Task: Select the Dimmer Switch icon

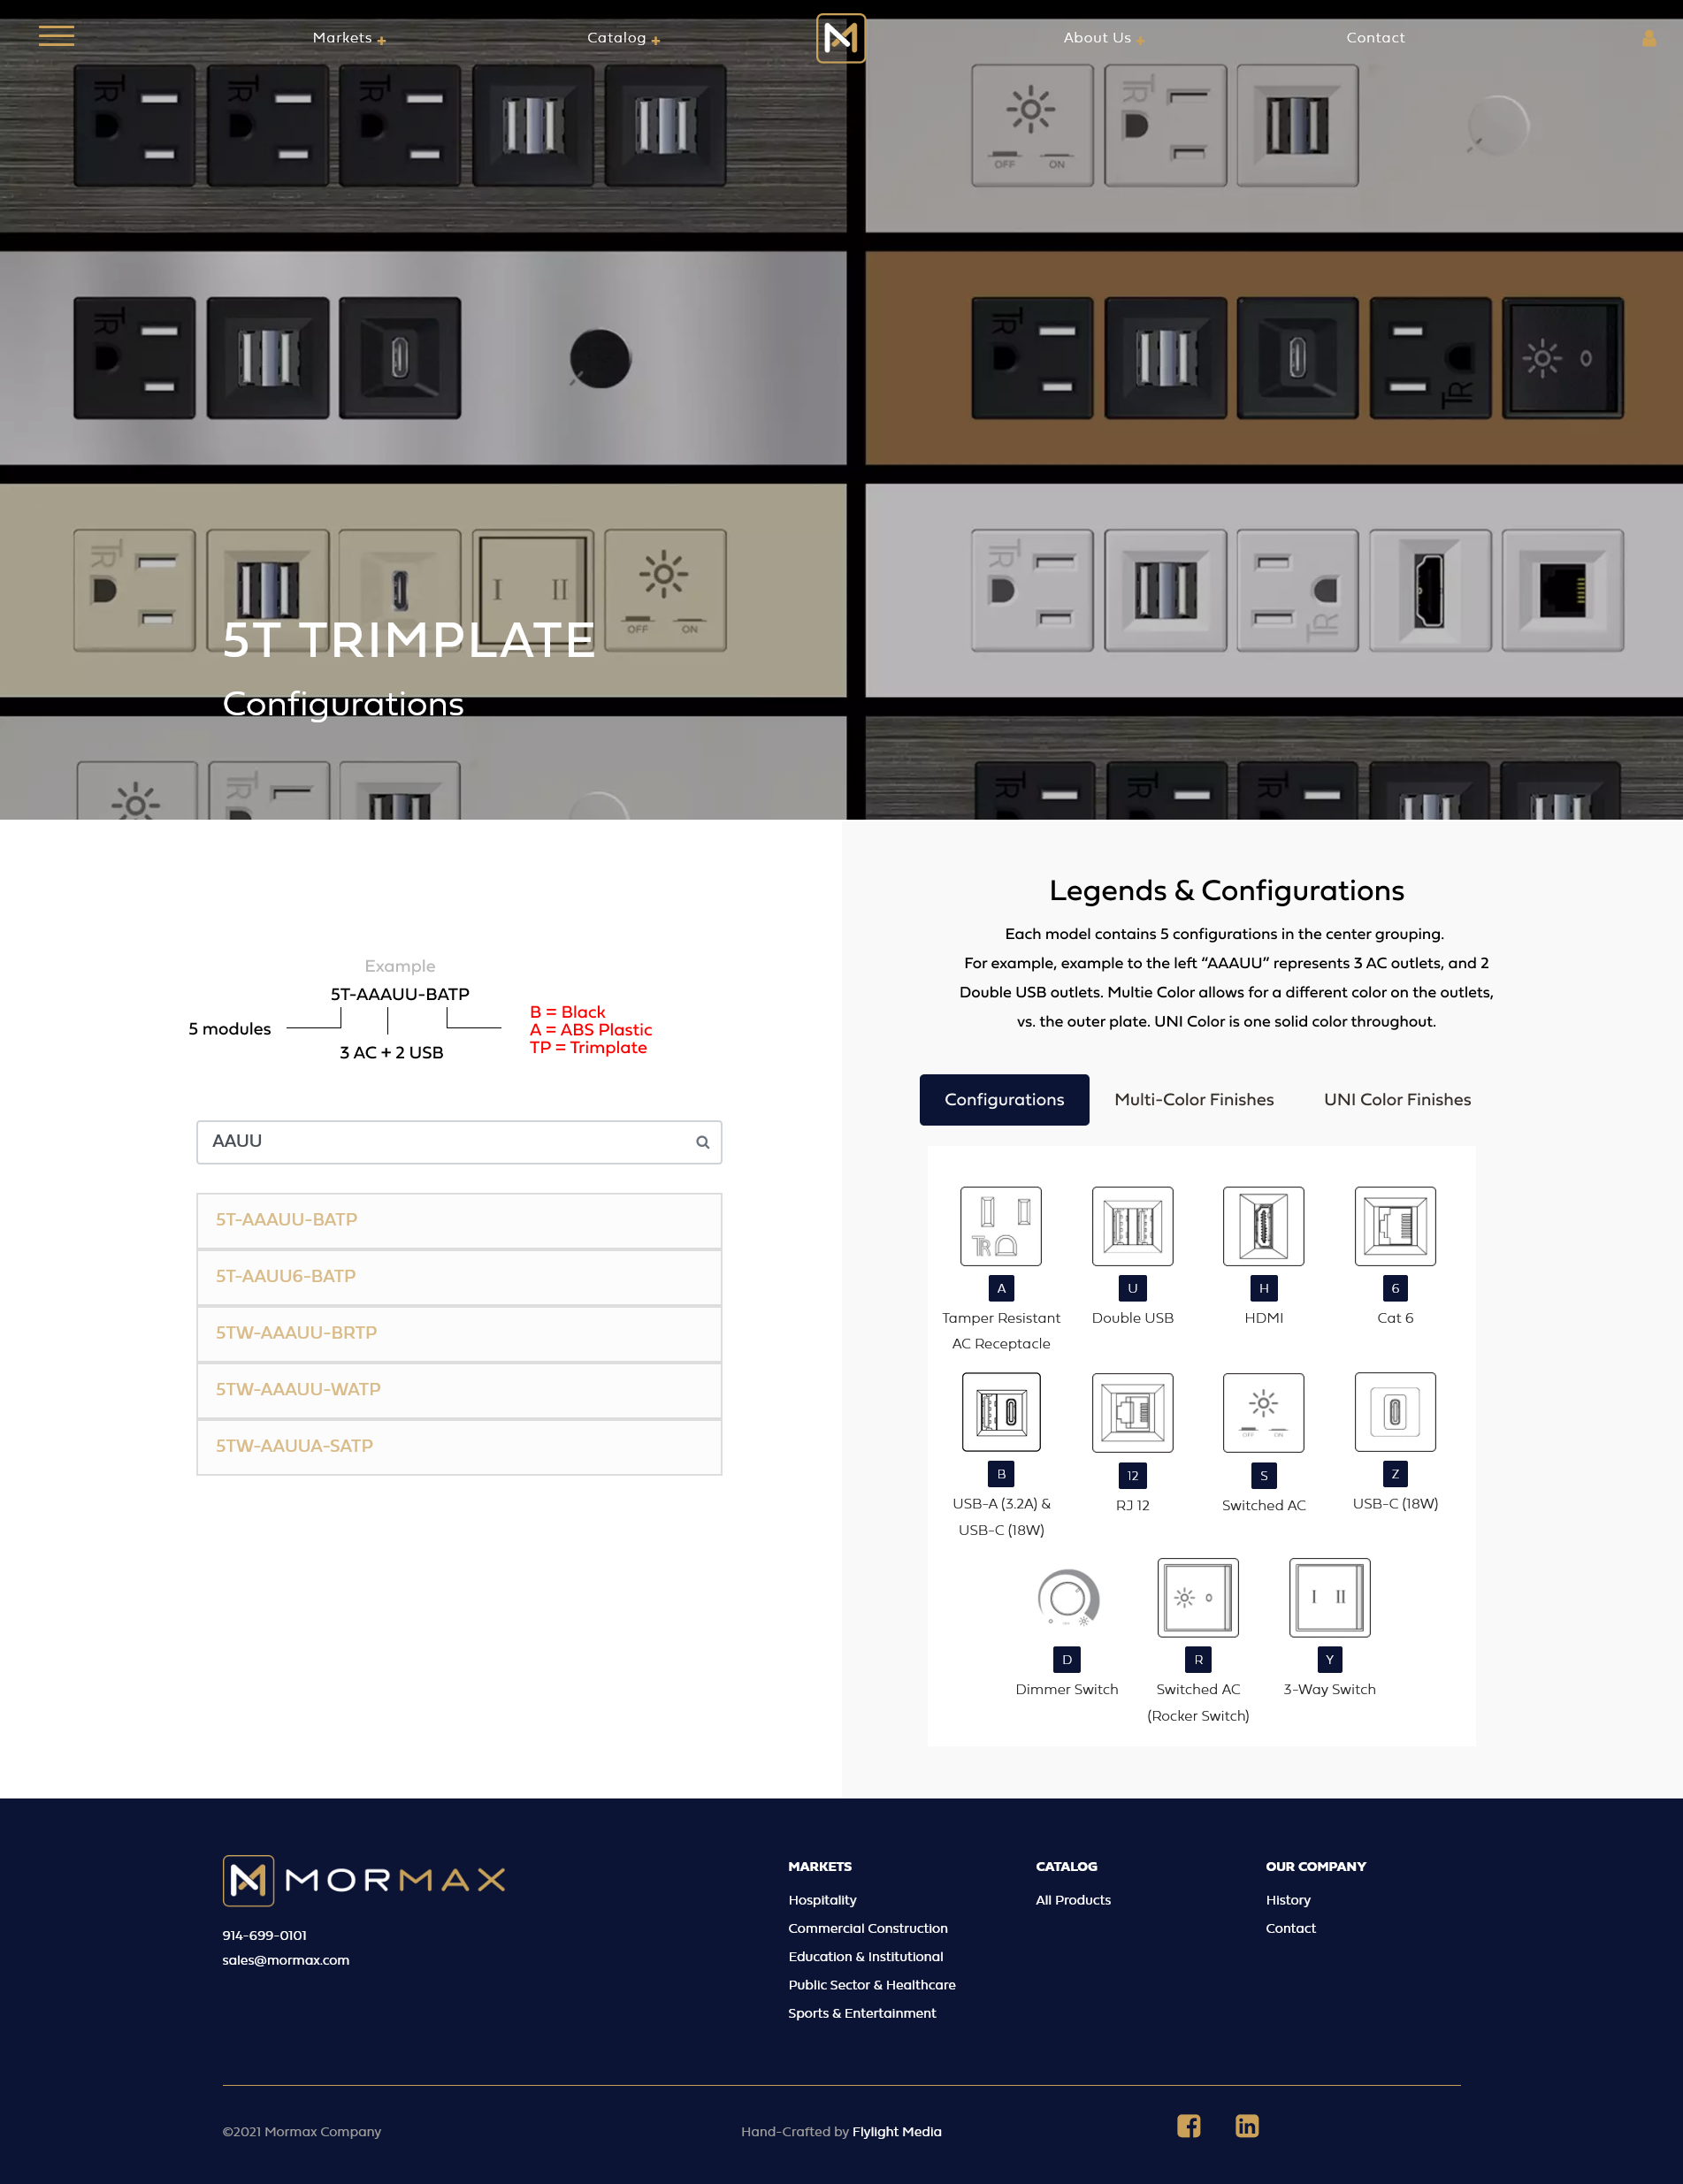Action: pyautogui.click(x=1067, y=1597)
